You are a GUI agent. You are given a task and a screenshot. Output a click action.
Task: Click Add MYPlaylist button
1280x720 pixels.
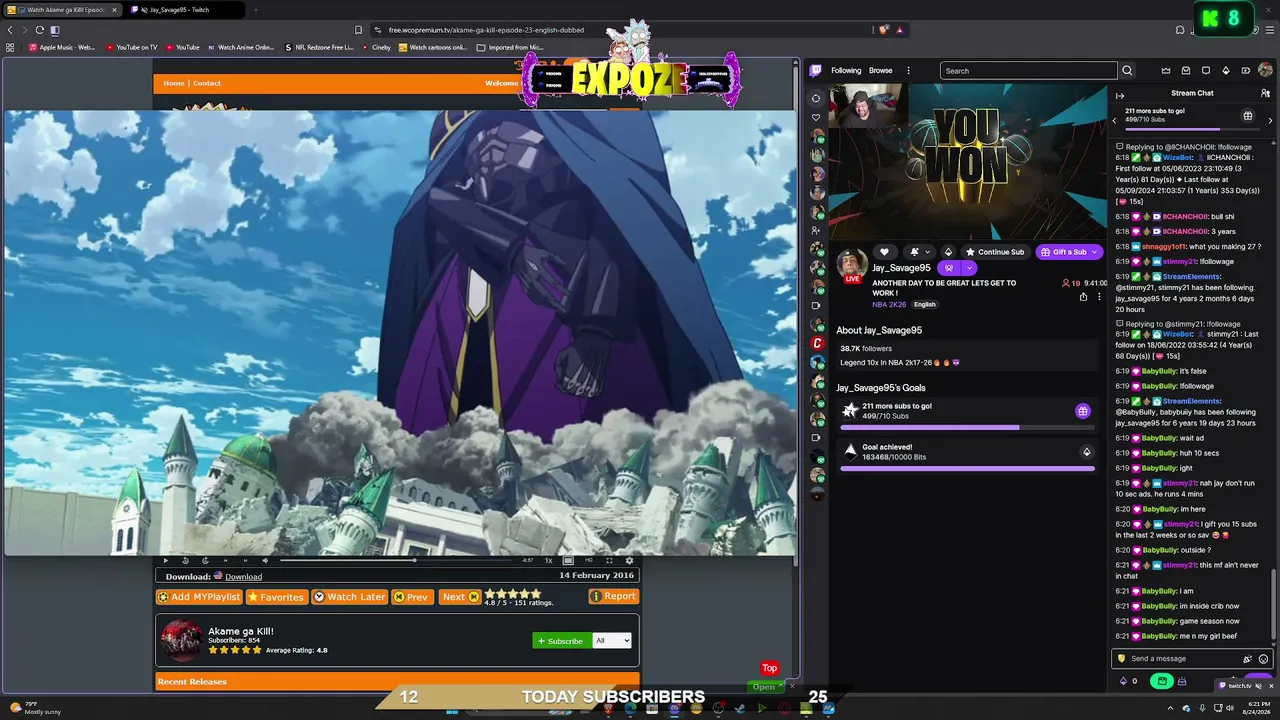199,597
